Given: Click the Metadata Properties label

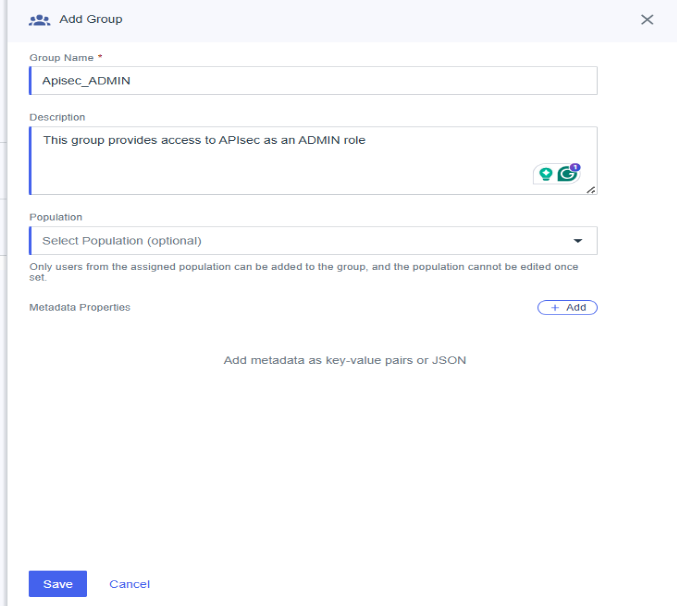Looking at the screenshot, I should pos(80,307).
